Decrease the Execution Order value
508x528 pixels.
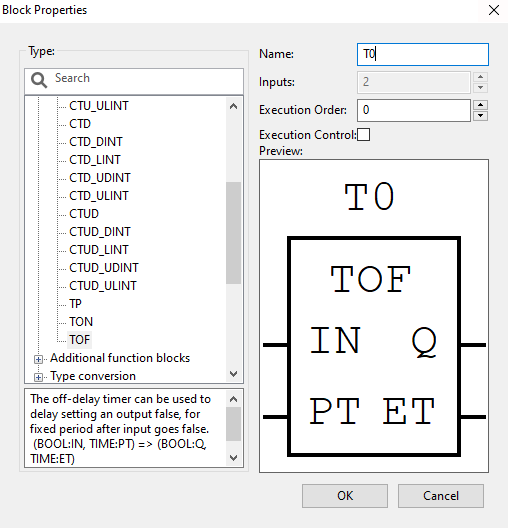pyautogui.click(x=480, y=116)
